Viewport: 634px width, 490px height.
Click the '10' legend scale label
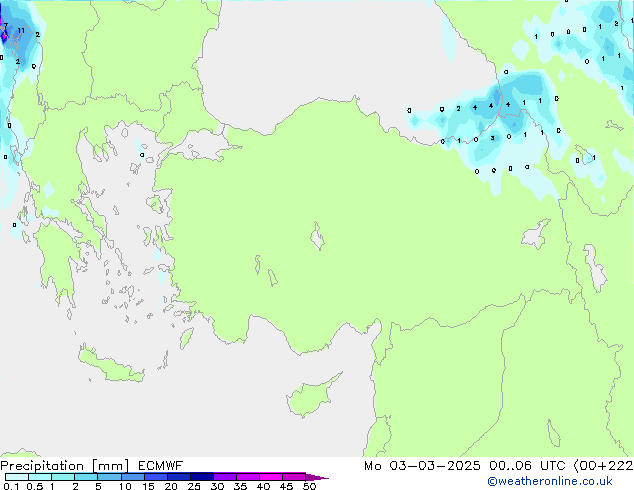pyautogui.click(x=125, y=486)
